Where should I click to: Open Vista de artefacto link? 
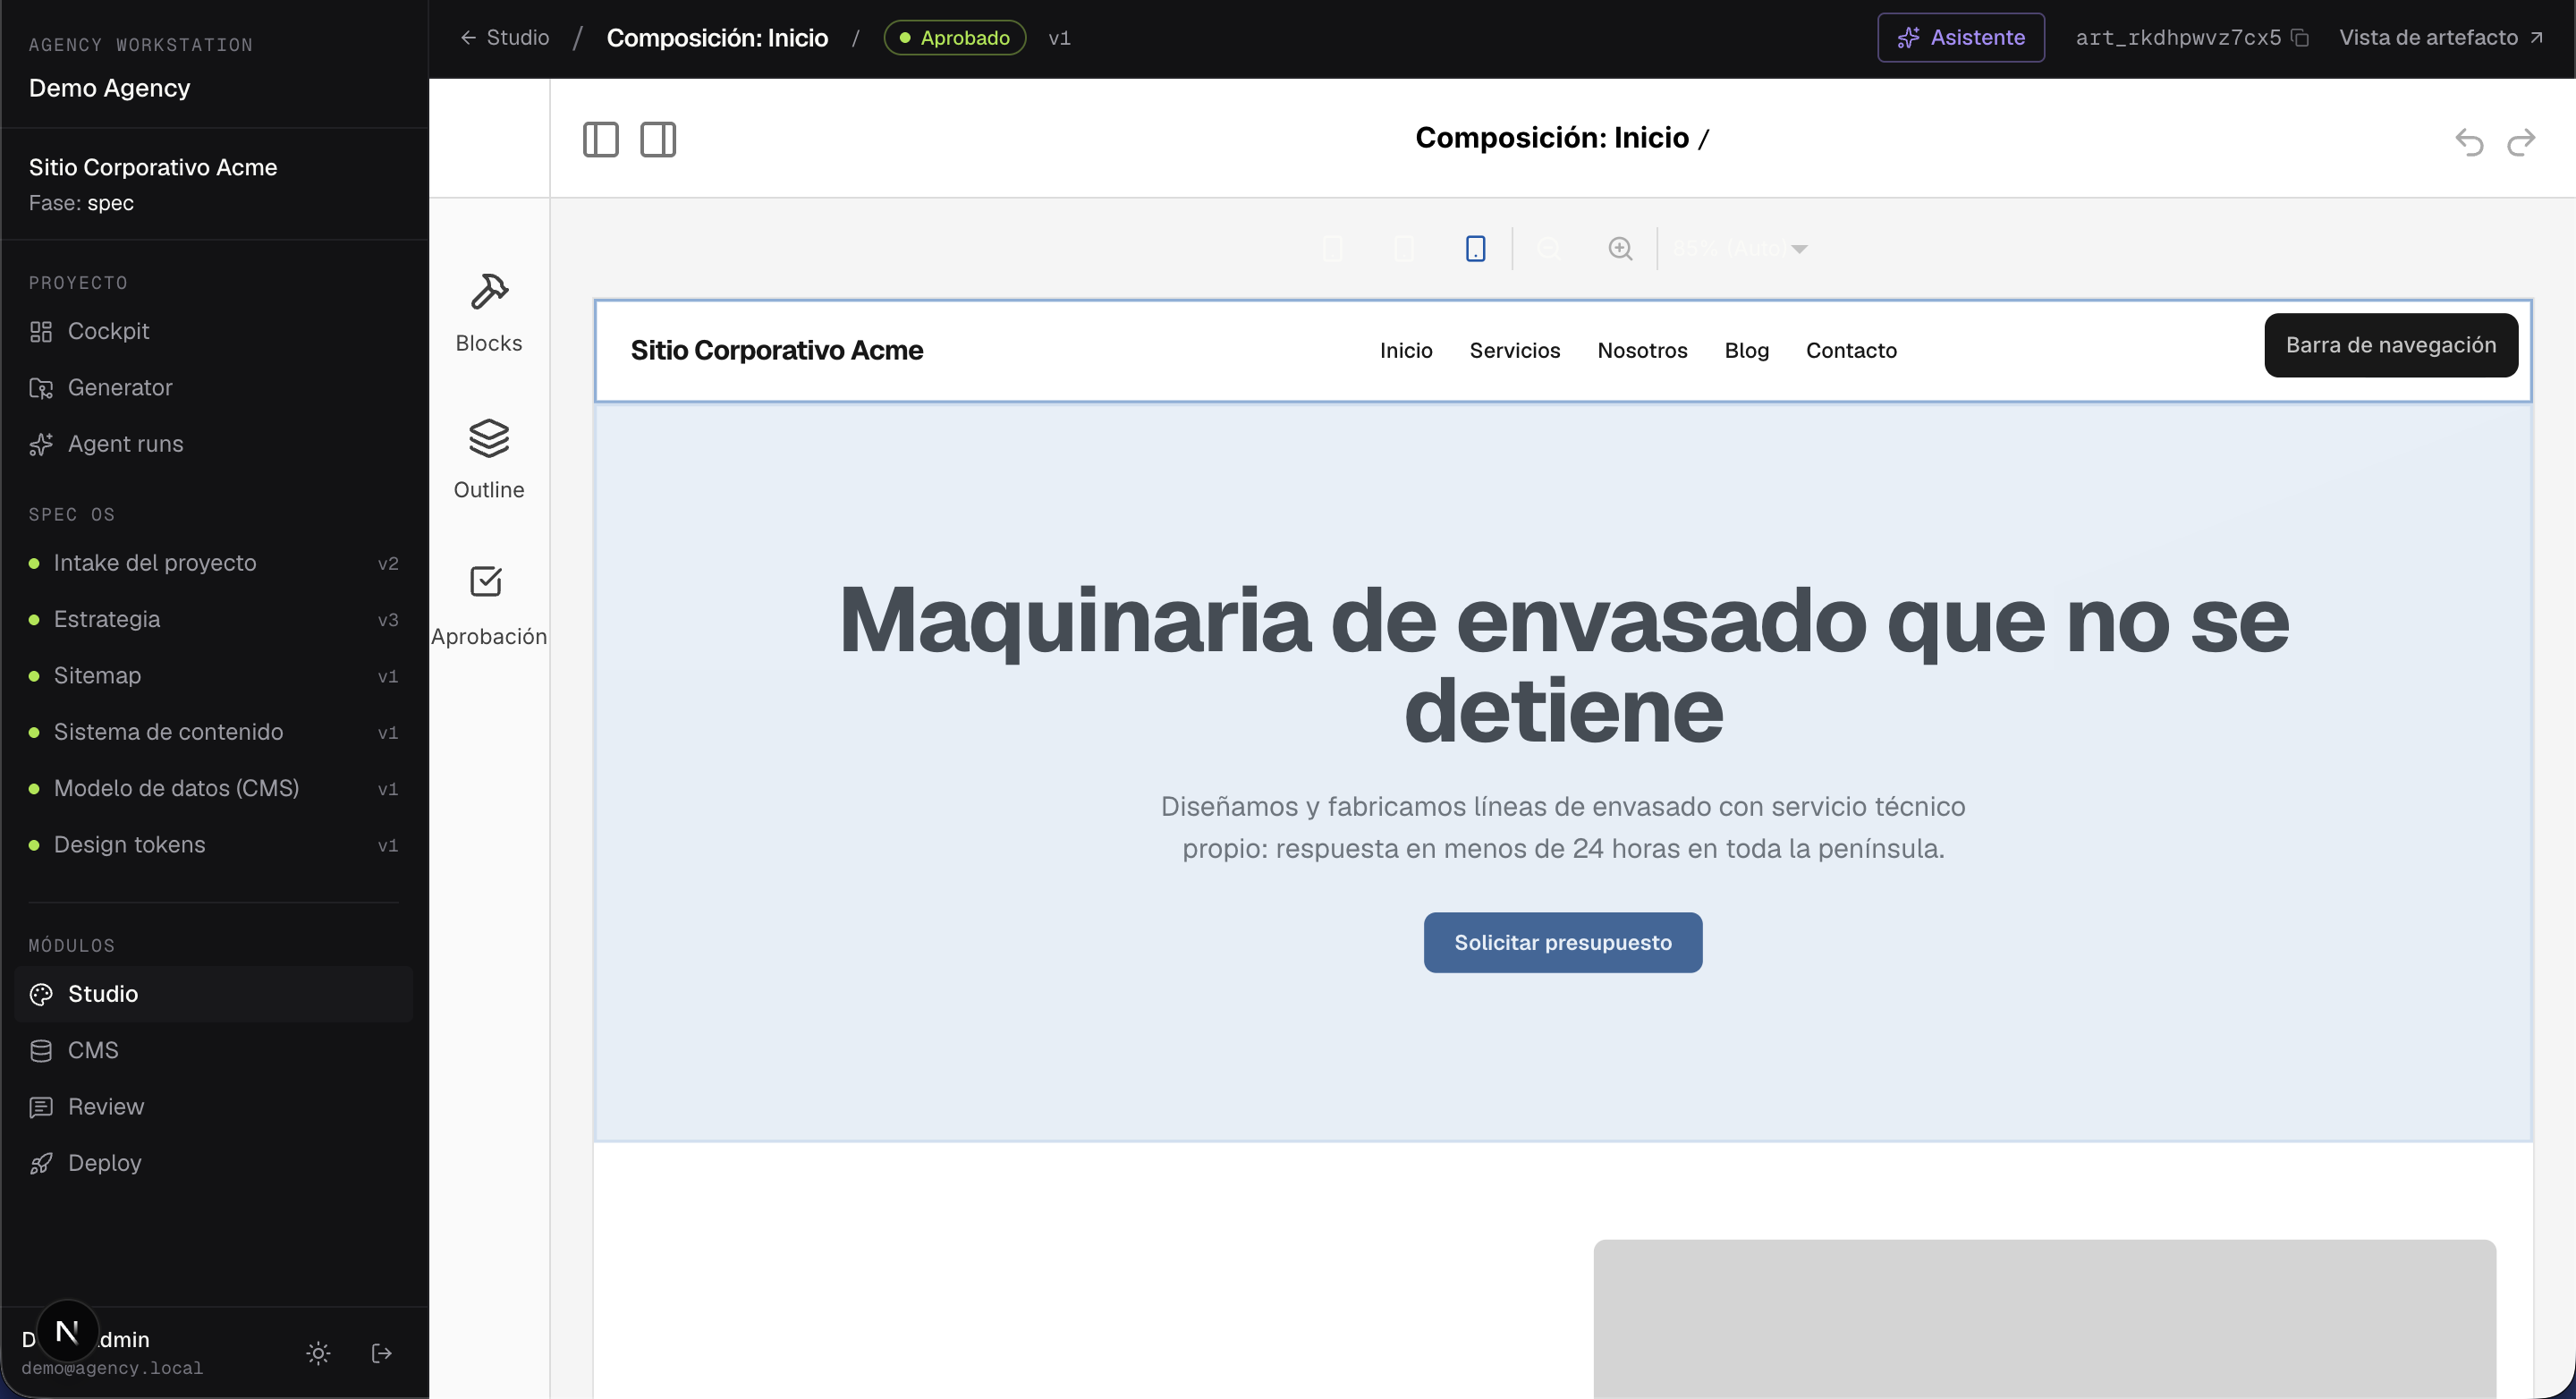(2441, 38)
